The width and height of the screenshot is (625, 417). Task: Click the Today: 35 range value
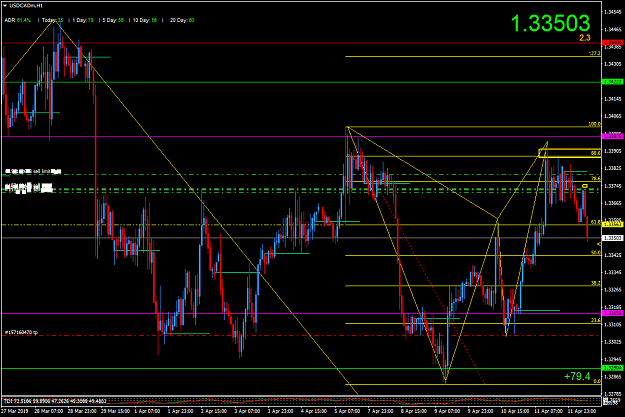pos(53,20)
